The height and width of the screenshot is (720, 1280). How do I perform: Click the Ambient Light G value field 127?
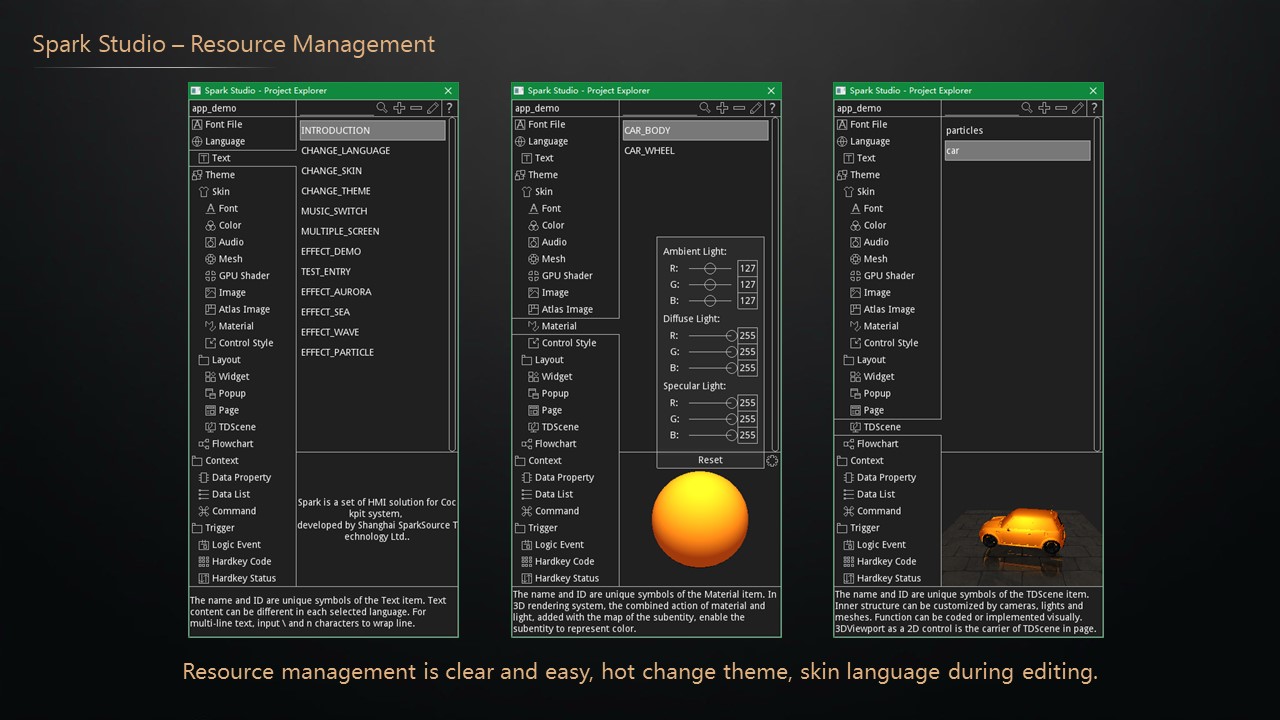point(748,285)
